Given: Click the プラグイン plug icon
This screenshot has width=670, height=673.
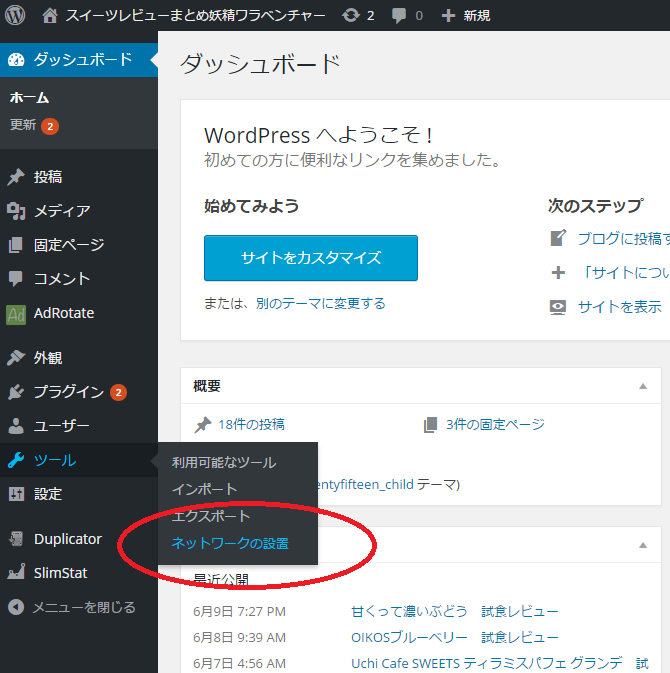Looking at the screenshot, I should [x=16, y=392].
